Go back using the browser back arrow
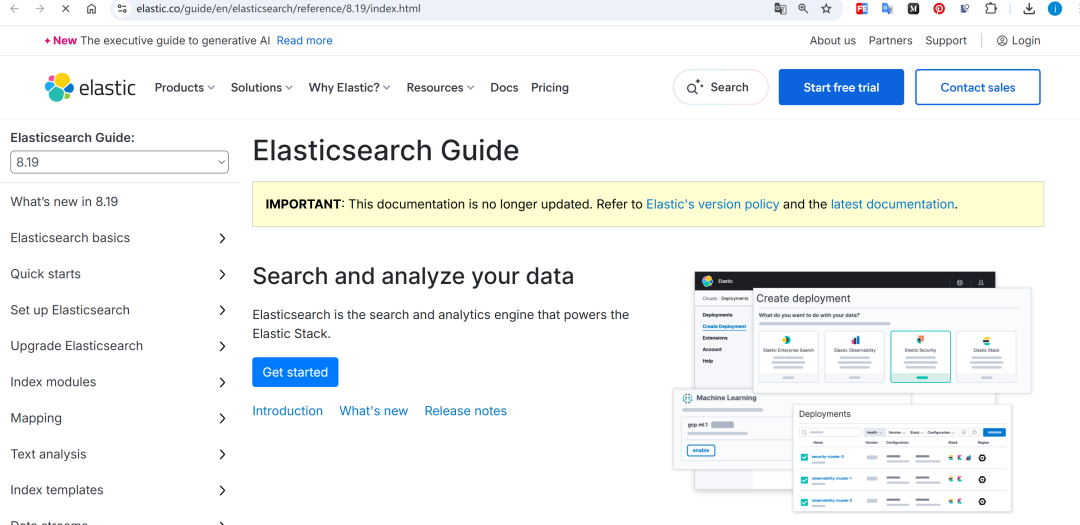 click(x=14, y=9)
